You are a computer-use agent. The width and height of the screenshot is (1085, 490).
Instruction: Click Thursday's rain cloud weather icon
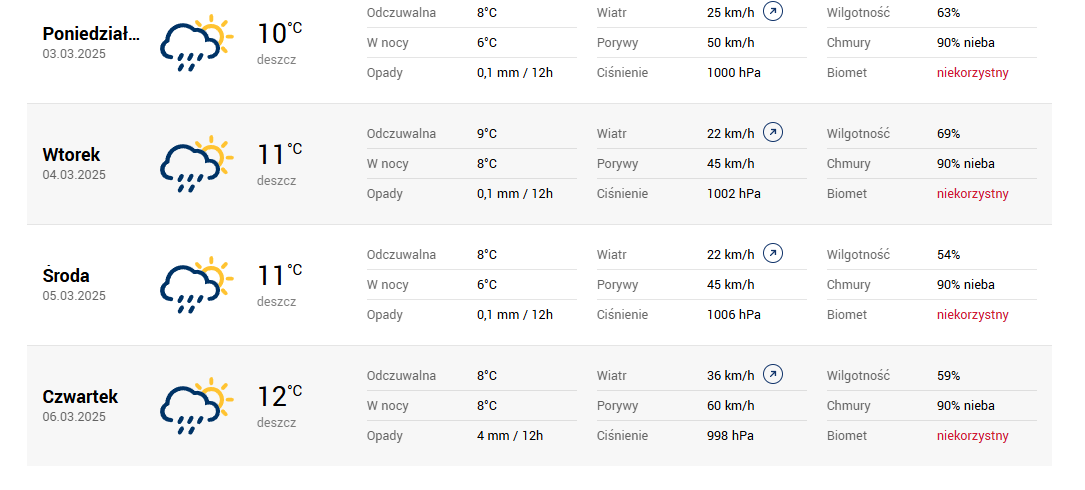pos(195,407)
